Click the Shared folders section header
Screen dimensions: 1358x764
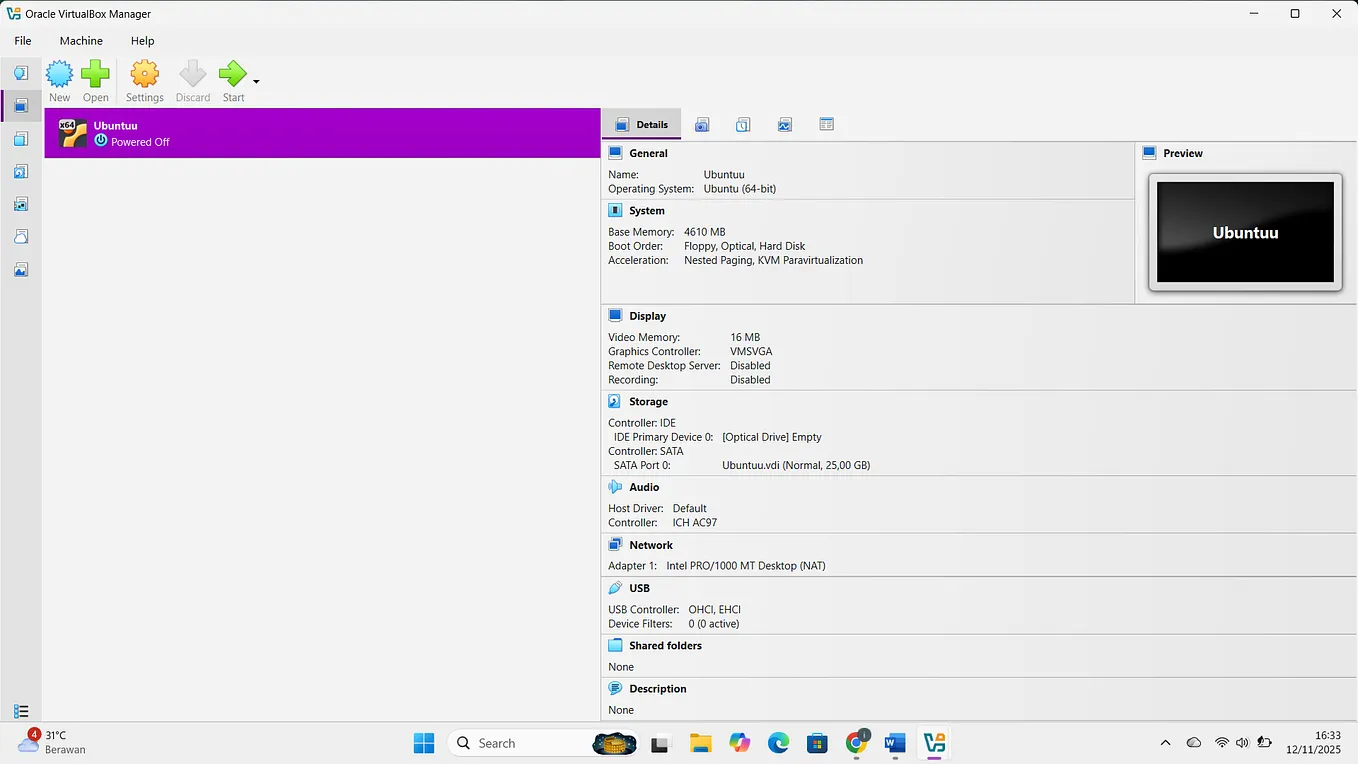[x=665, y=646]
